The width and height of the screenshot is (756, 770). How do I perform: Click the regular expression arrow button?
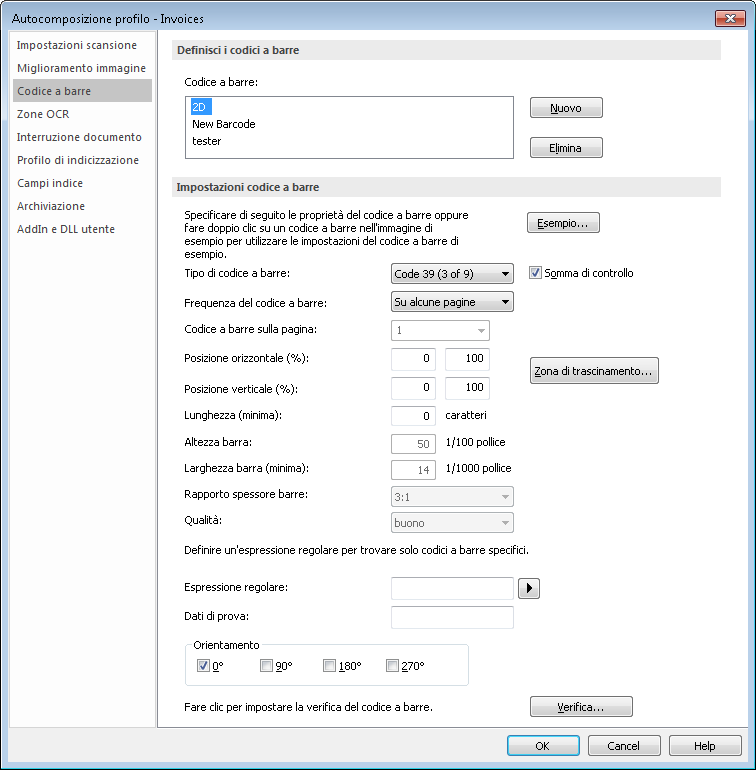(x=530, y=588)
